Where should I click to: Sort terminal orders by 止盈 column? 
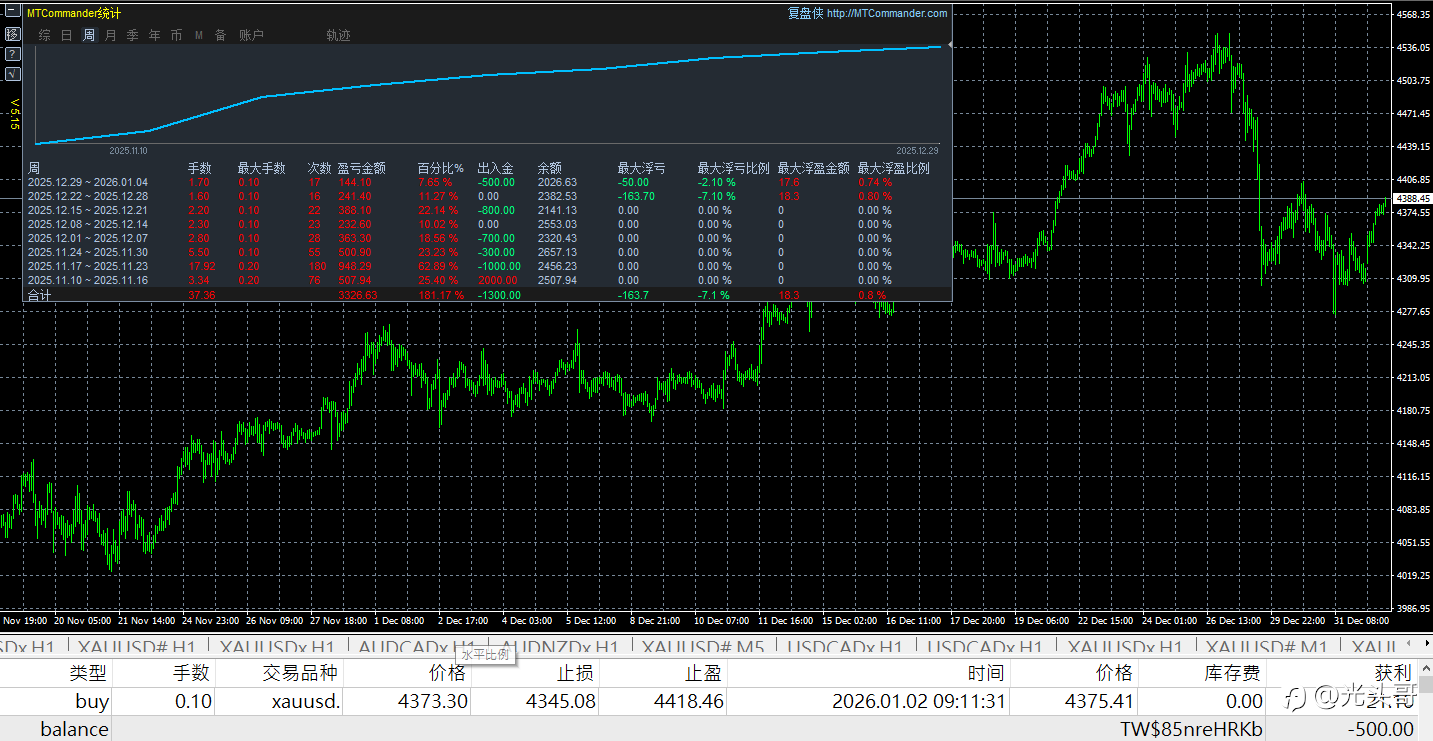coord(704,673)
